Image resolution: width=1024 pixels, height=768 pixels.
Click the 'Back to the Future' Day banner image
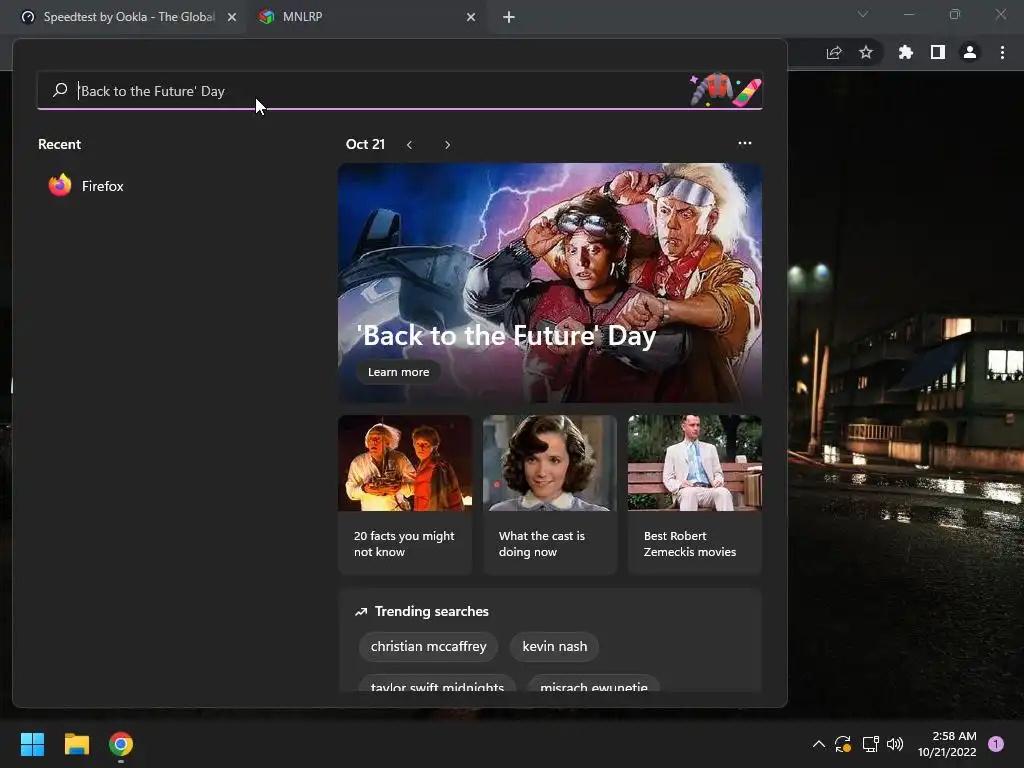click(550, 283)
